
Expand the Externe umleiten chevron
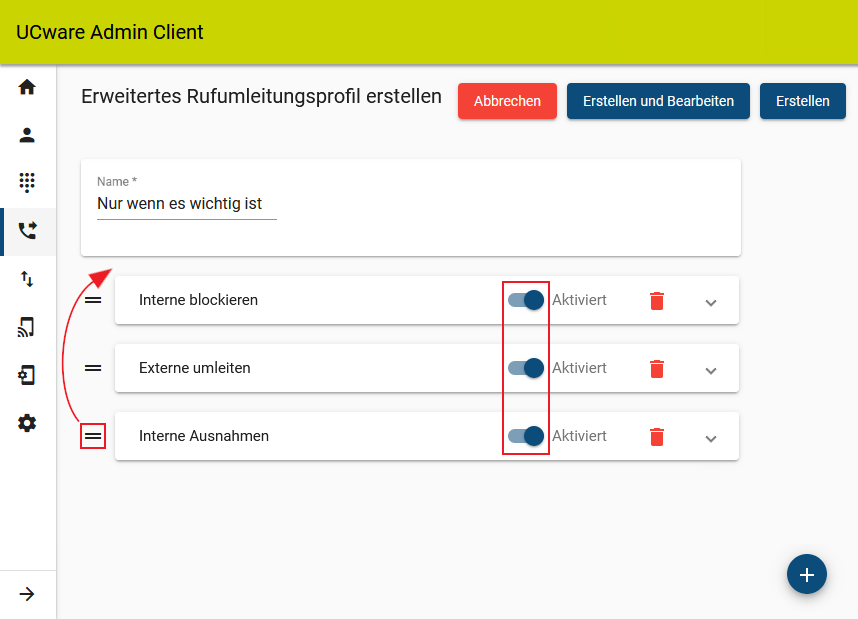[x=711, y=371]
